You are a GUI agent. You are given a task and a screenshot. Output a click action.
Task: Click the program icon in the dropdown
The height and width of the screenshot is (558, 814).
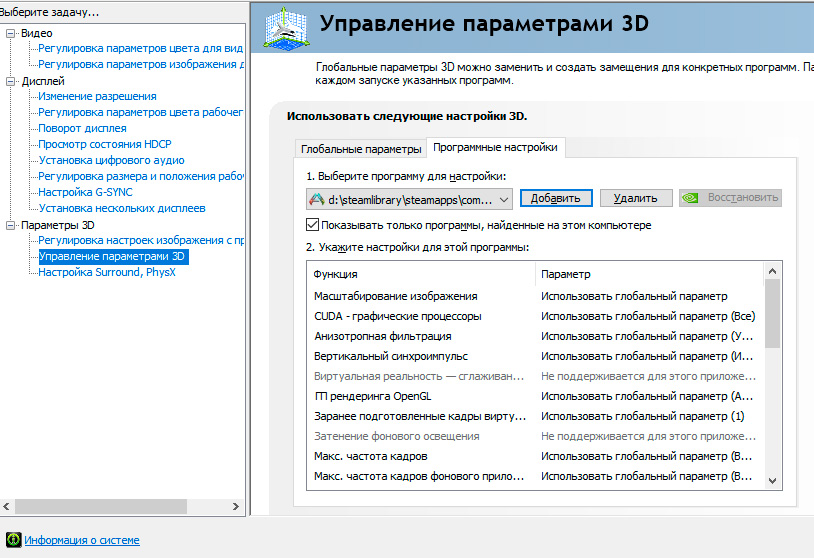[x=317, y=199]
